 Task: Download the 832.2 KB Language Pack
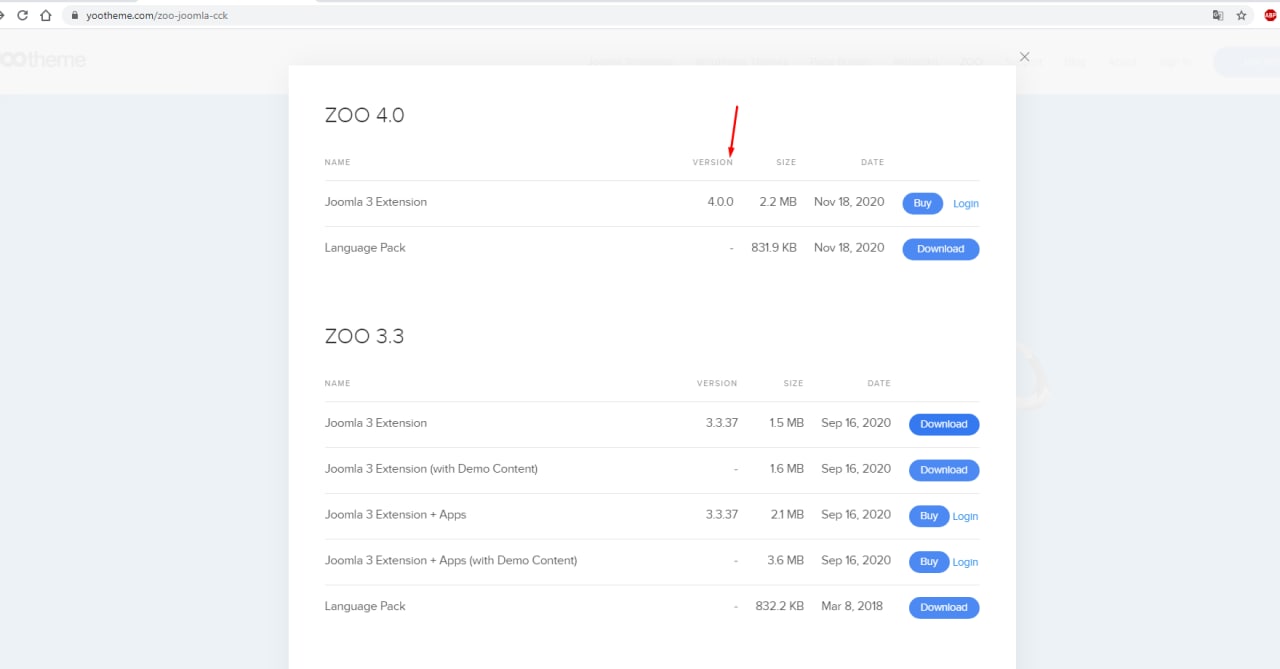(x=944, y=607)
